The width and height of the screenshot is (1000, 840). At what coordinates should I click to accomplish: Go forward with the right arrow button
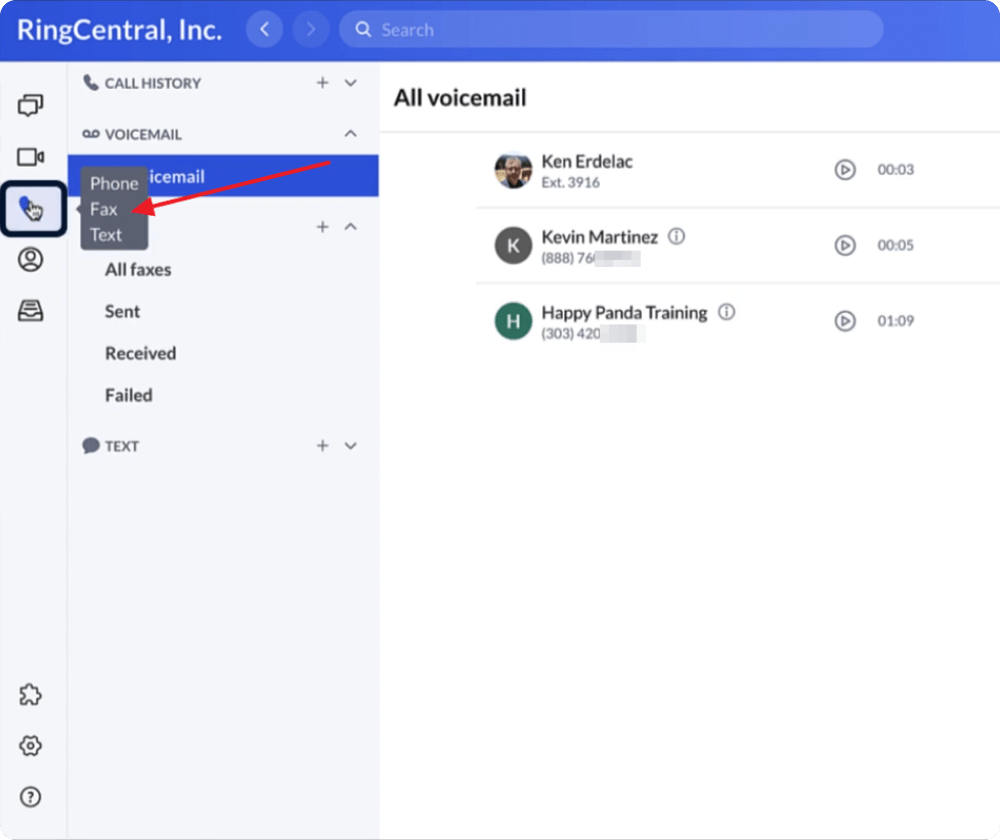[311, 29]
